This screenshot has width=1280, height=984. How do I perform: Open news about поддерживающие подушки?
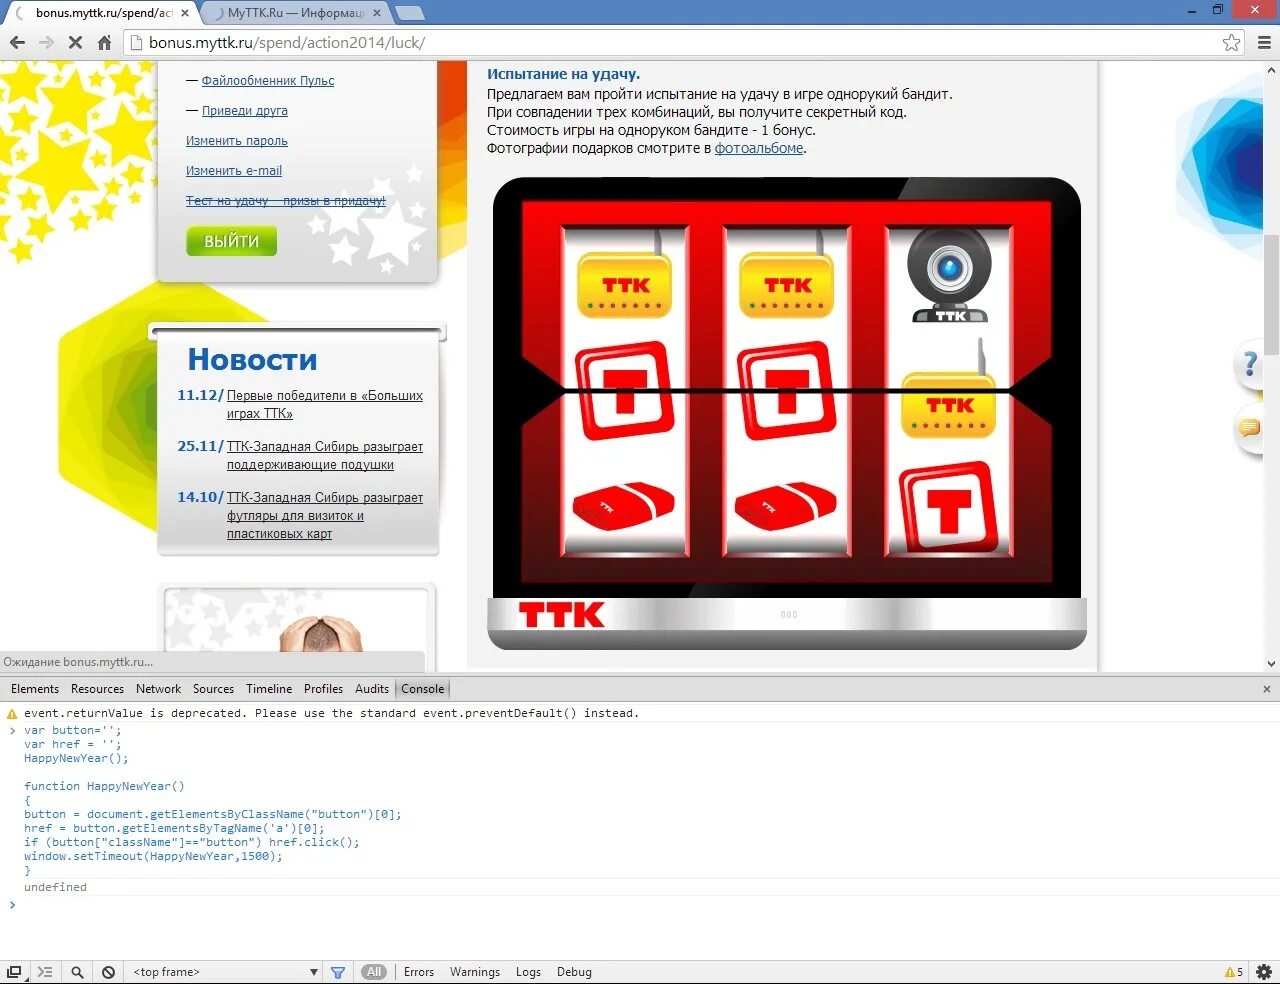324,455
